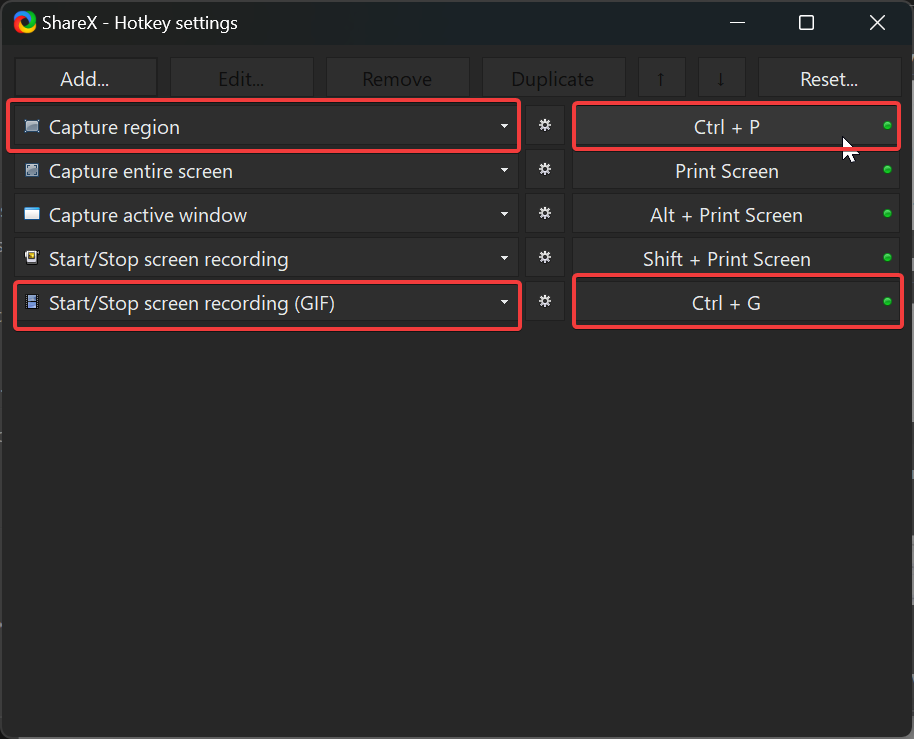Expand the Capture entire screen dropdown arrow
This screenshot has width=914, height=739.
[x=504, y=170]
